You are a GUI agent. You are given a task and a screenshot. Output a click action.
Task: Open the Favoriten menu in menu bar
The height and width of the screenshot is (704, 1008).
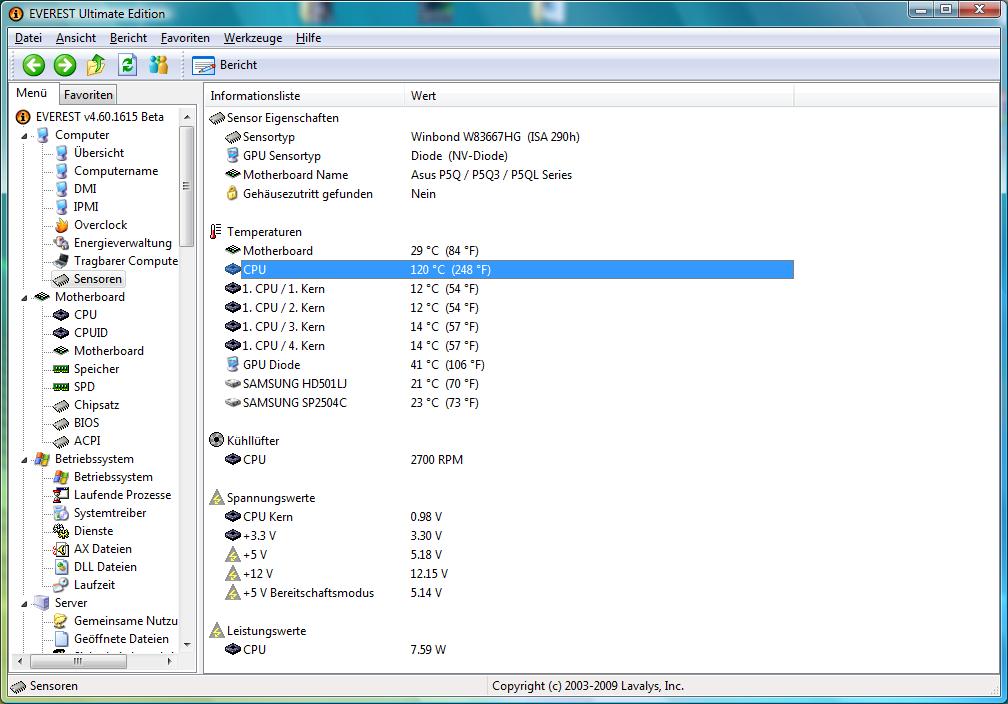click(x=185, y=38)
